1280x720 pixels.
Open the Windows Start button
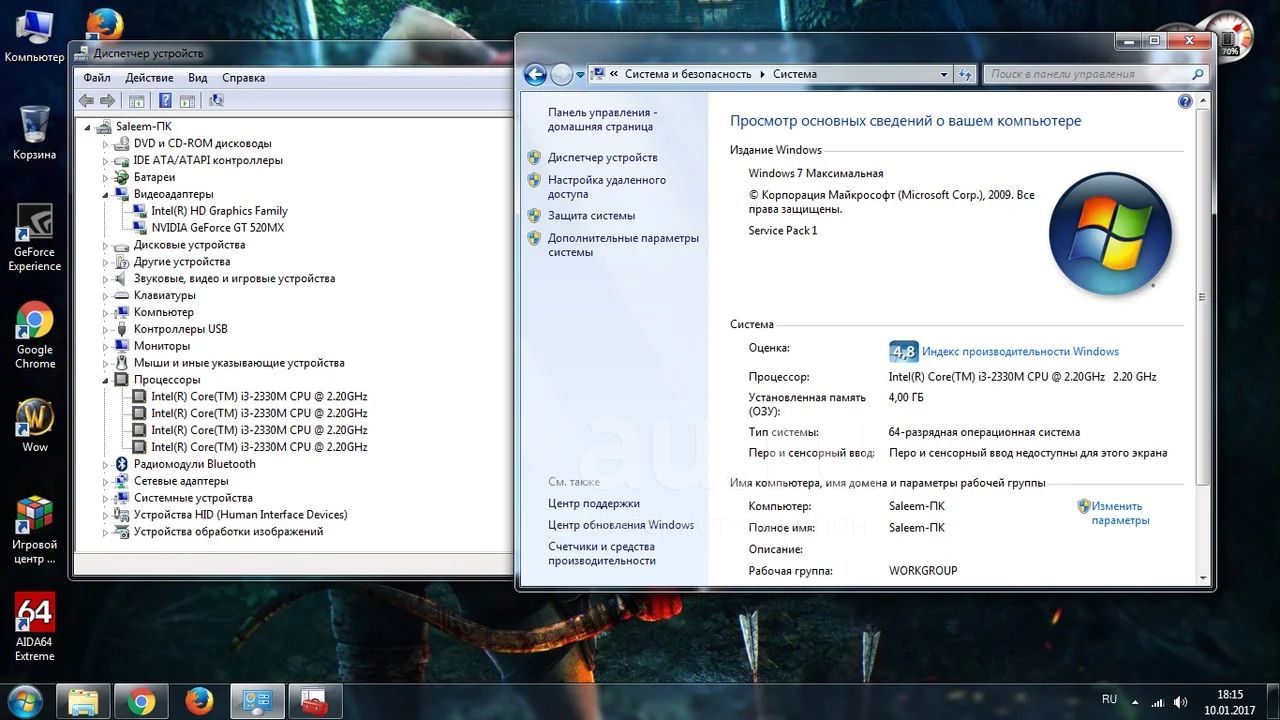23,701
